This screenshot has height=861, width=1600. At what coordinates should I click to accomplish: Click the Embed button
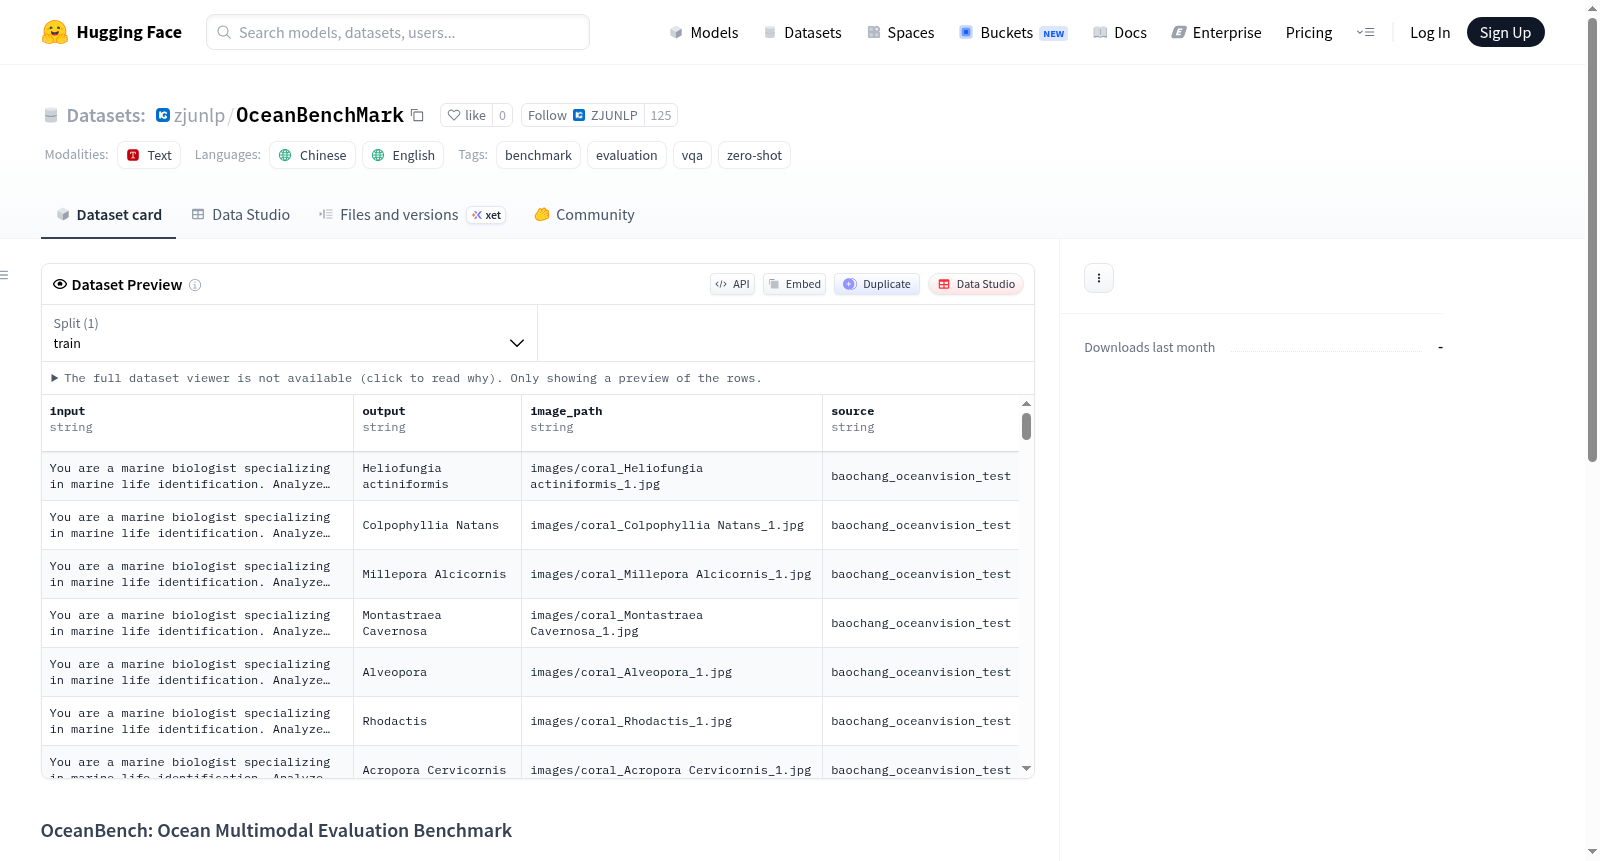click(x=795, y=284)
